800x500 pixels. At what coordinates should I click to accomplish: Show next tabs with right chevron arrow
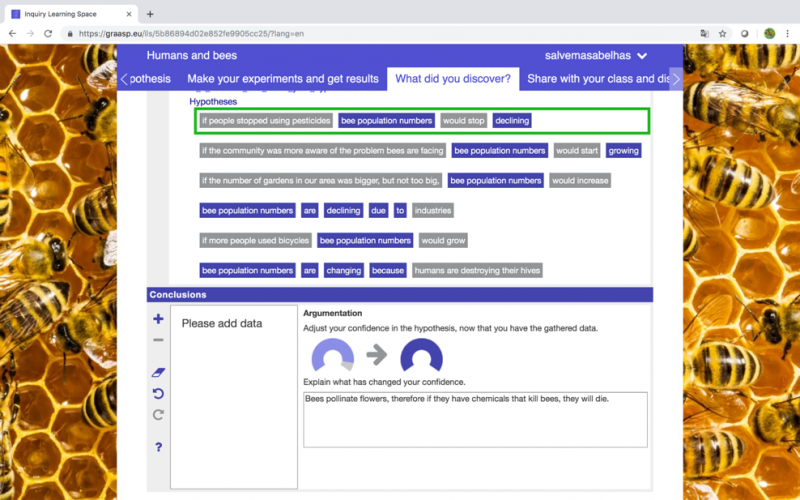point(676,79)
